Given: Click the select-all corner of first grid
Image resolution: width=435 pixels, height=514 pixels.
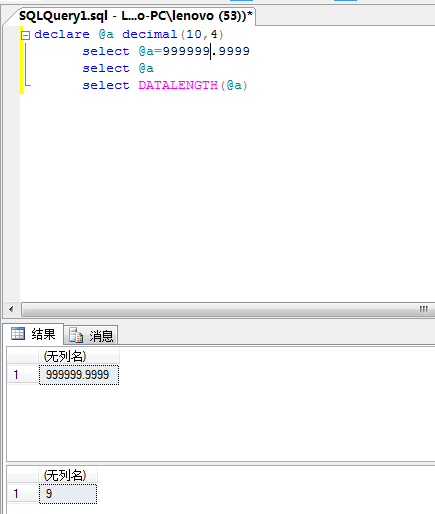Looking at the screenshot, I should click(23, 356).
